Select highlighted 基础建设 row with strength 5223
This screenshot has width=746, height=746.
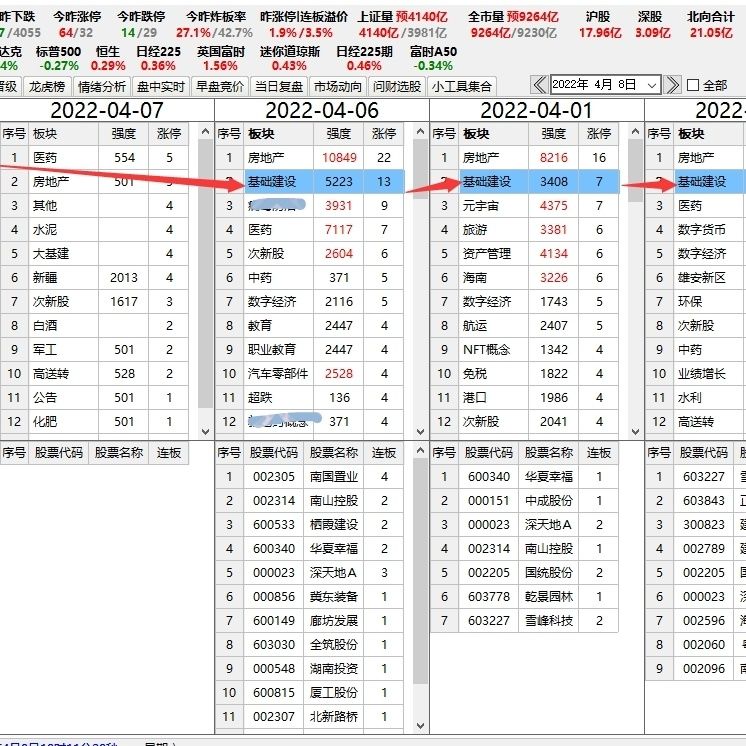point(309,182)
